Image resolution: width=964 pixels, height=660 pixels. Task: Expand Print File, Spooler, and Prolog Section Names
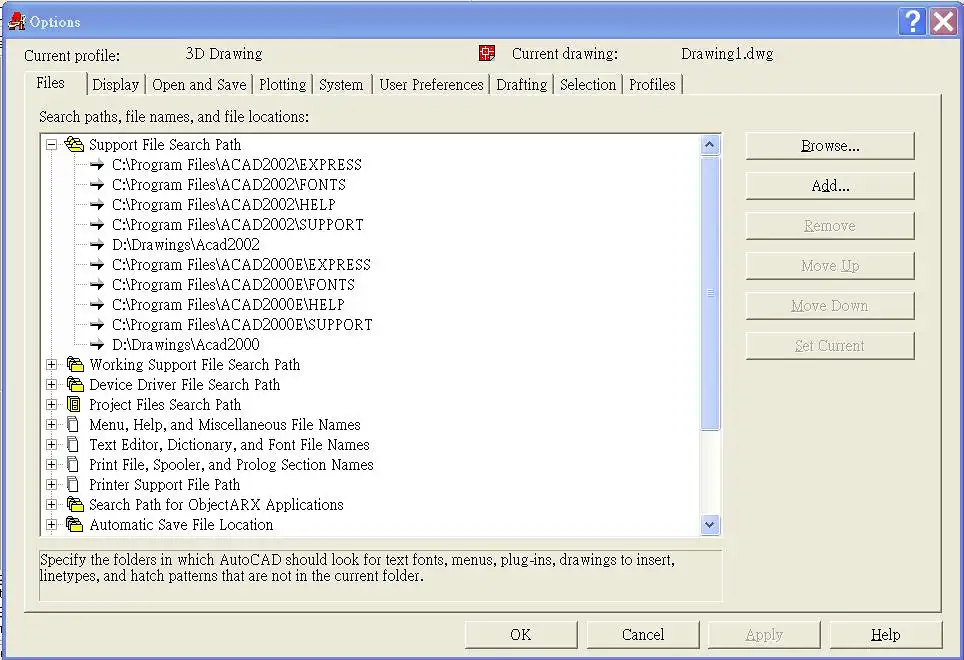click(x=52, y=465)
